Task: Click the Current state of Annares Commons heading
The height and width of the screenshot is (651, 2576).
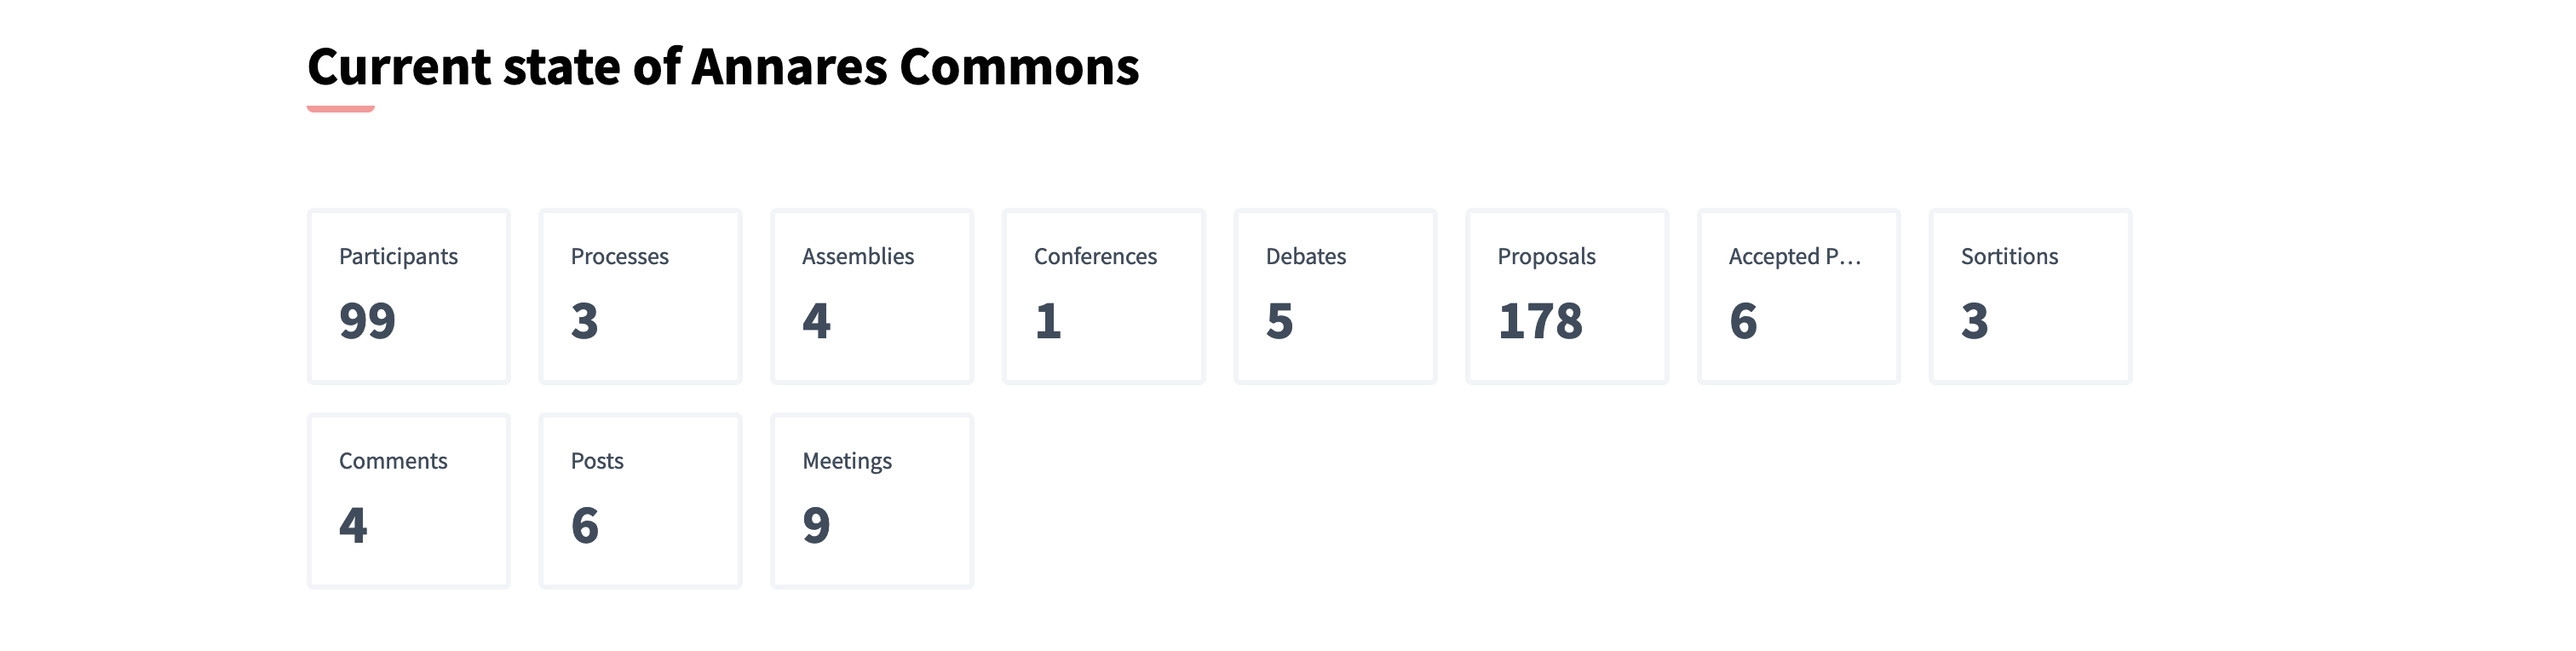Action: point(723,67)
